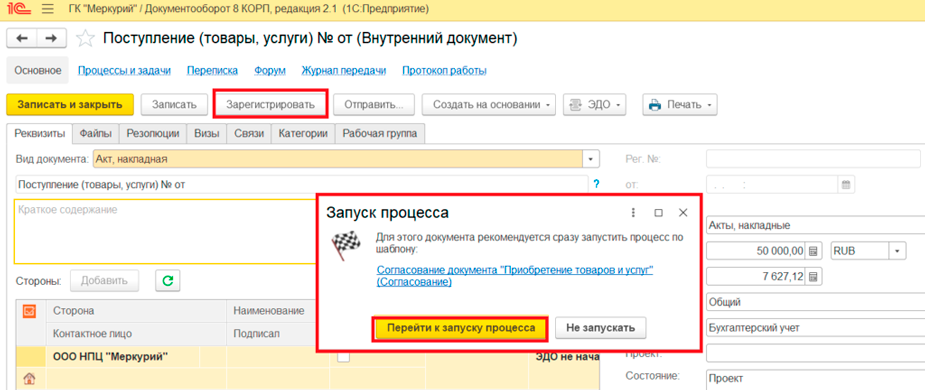The height and width of the screenshot is (390, 925).
Task: Open Согласование документа template link
Action: (514, 276)
